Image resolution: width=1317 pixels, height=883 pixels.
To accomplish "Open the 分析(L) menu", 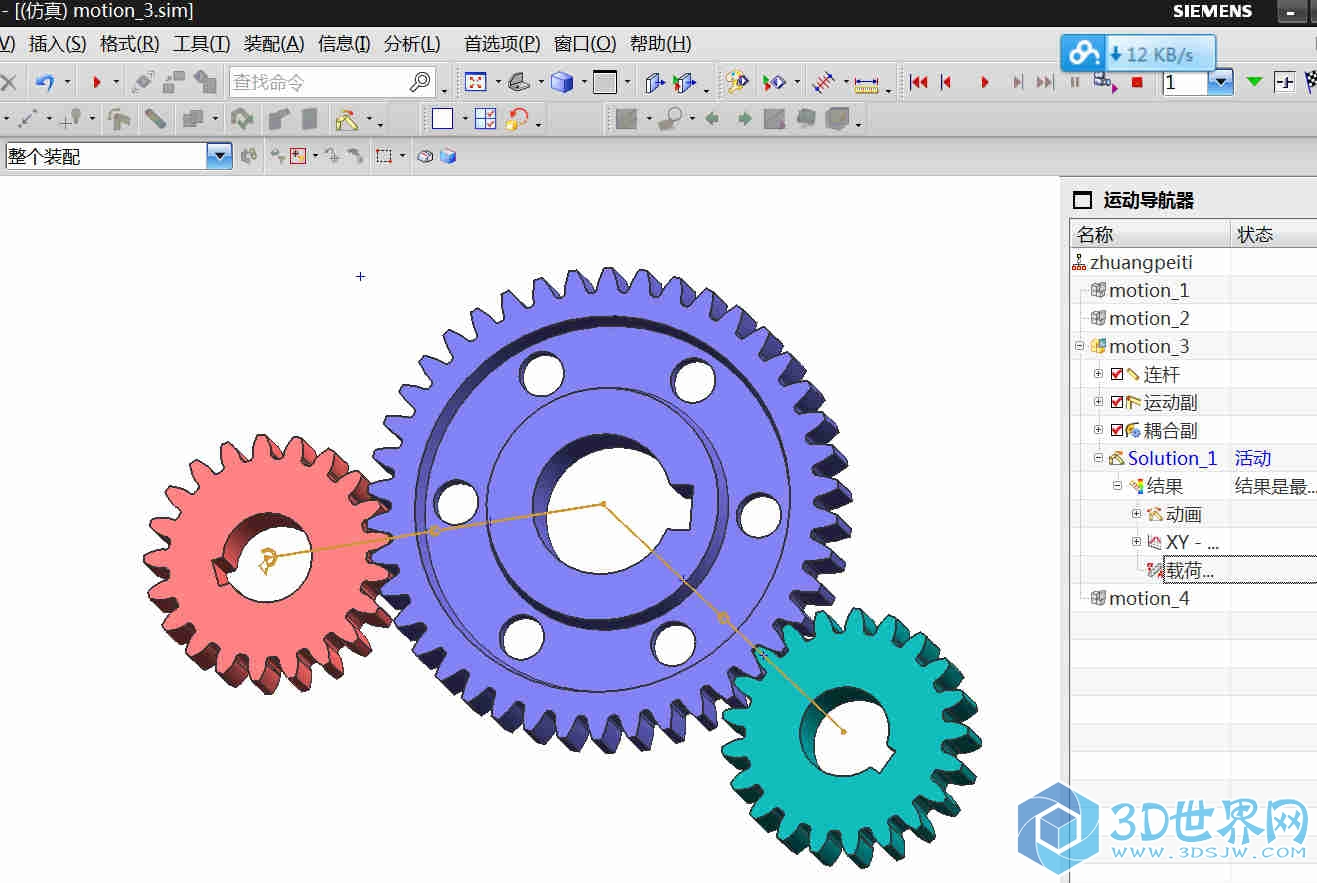I will (x=412, y=44).
